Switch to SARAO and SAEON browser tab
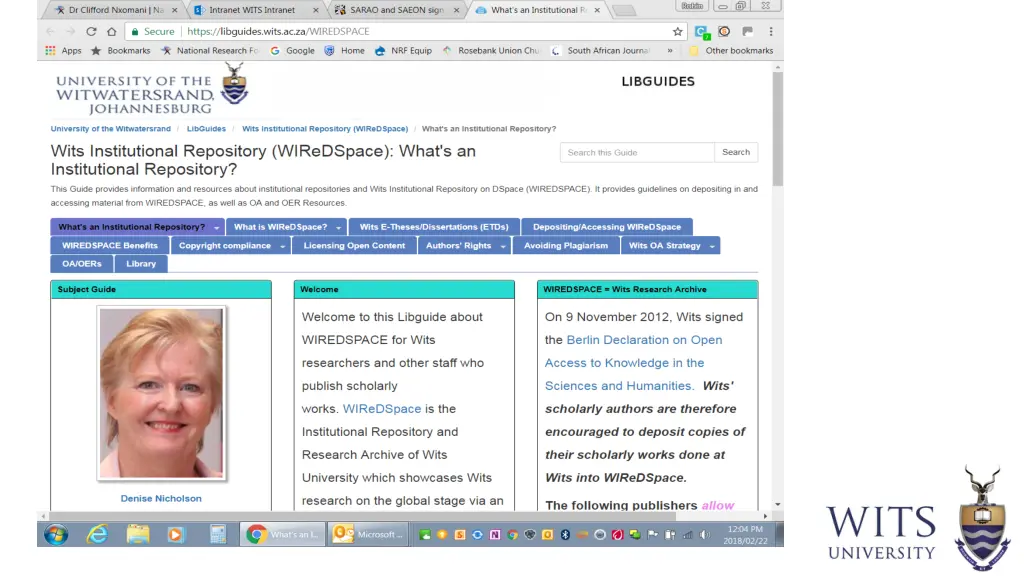Image resolution: width=1024 pixels, height=576 pixels. 396,10
